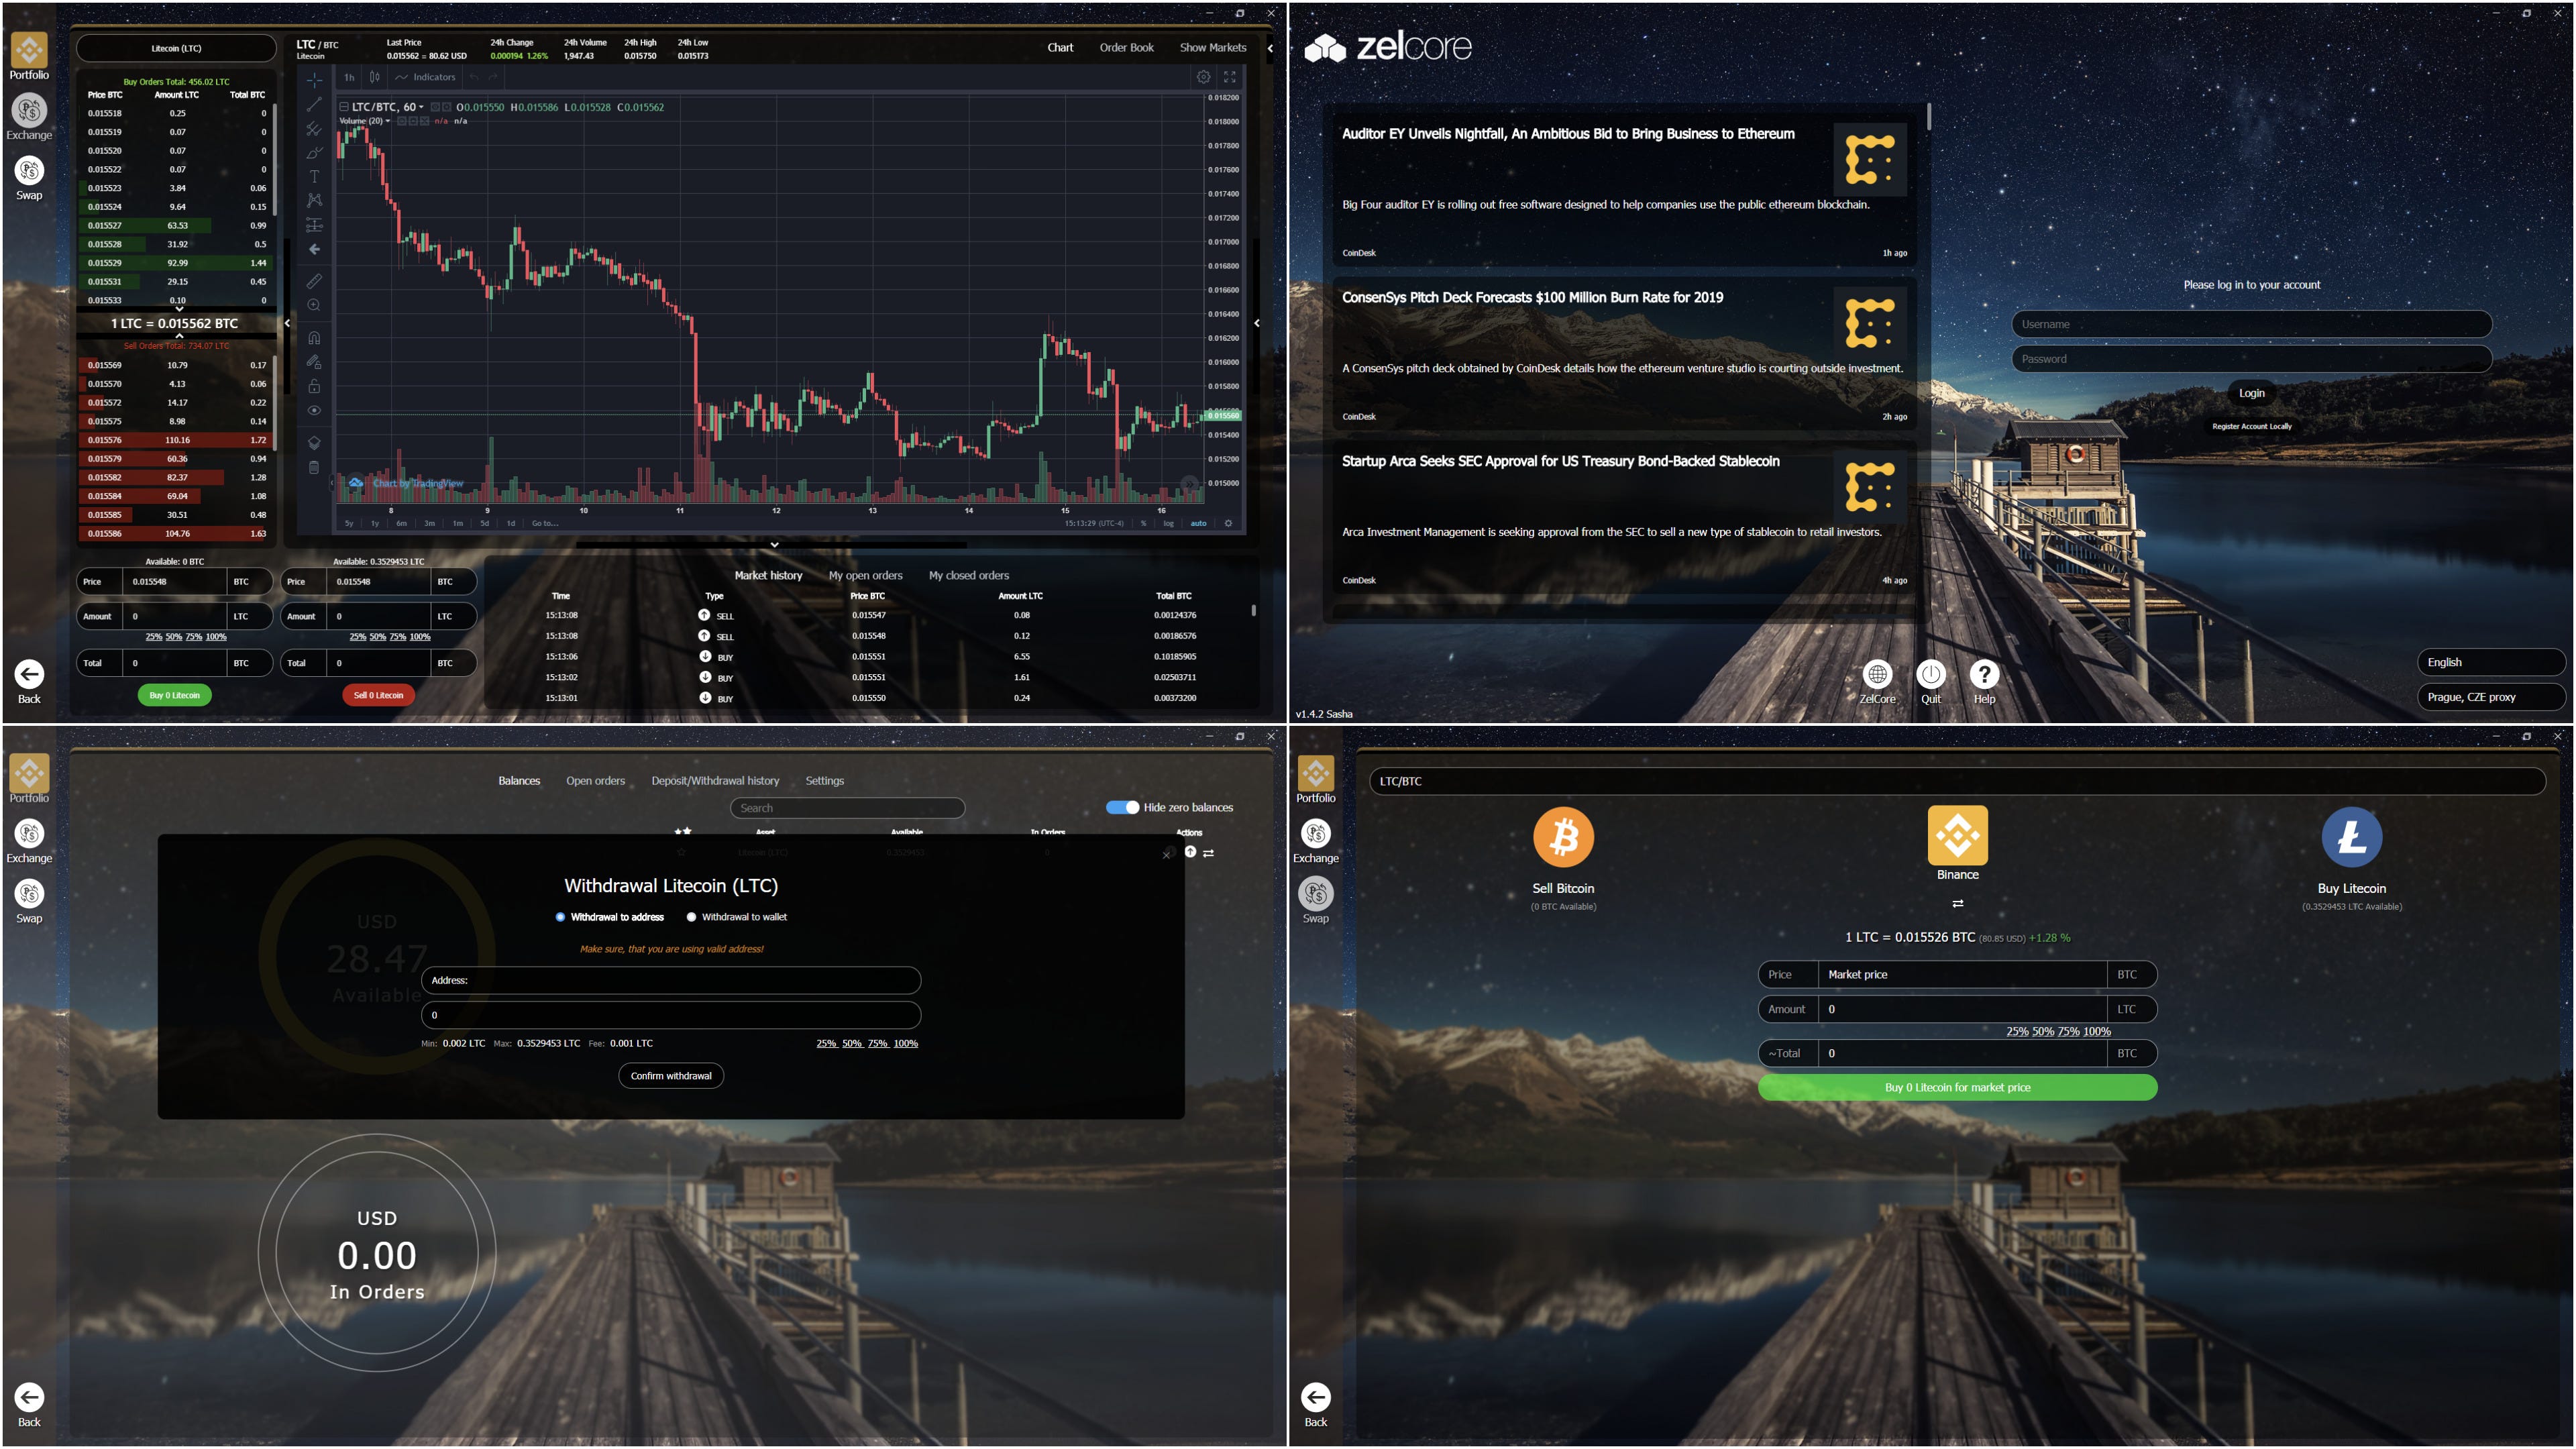
Task: Click the Username input field
Action: (x=2251, y=324)
